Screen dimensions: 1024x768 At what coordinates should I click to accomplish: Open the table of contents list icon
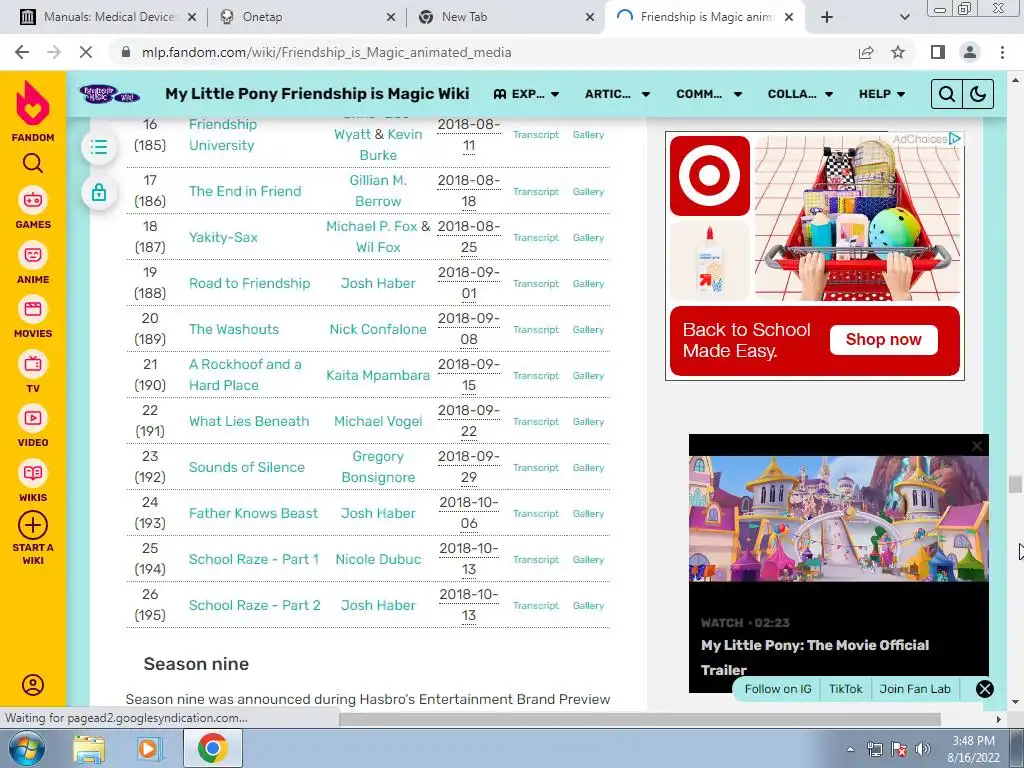click(x=99, y=147)
